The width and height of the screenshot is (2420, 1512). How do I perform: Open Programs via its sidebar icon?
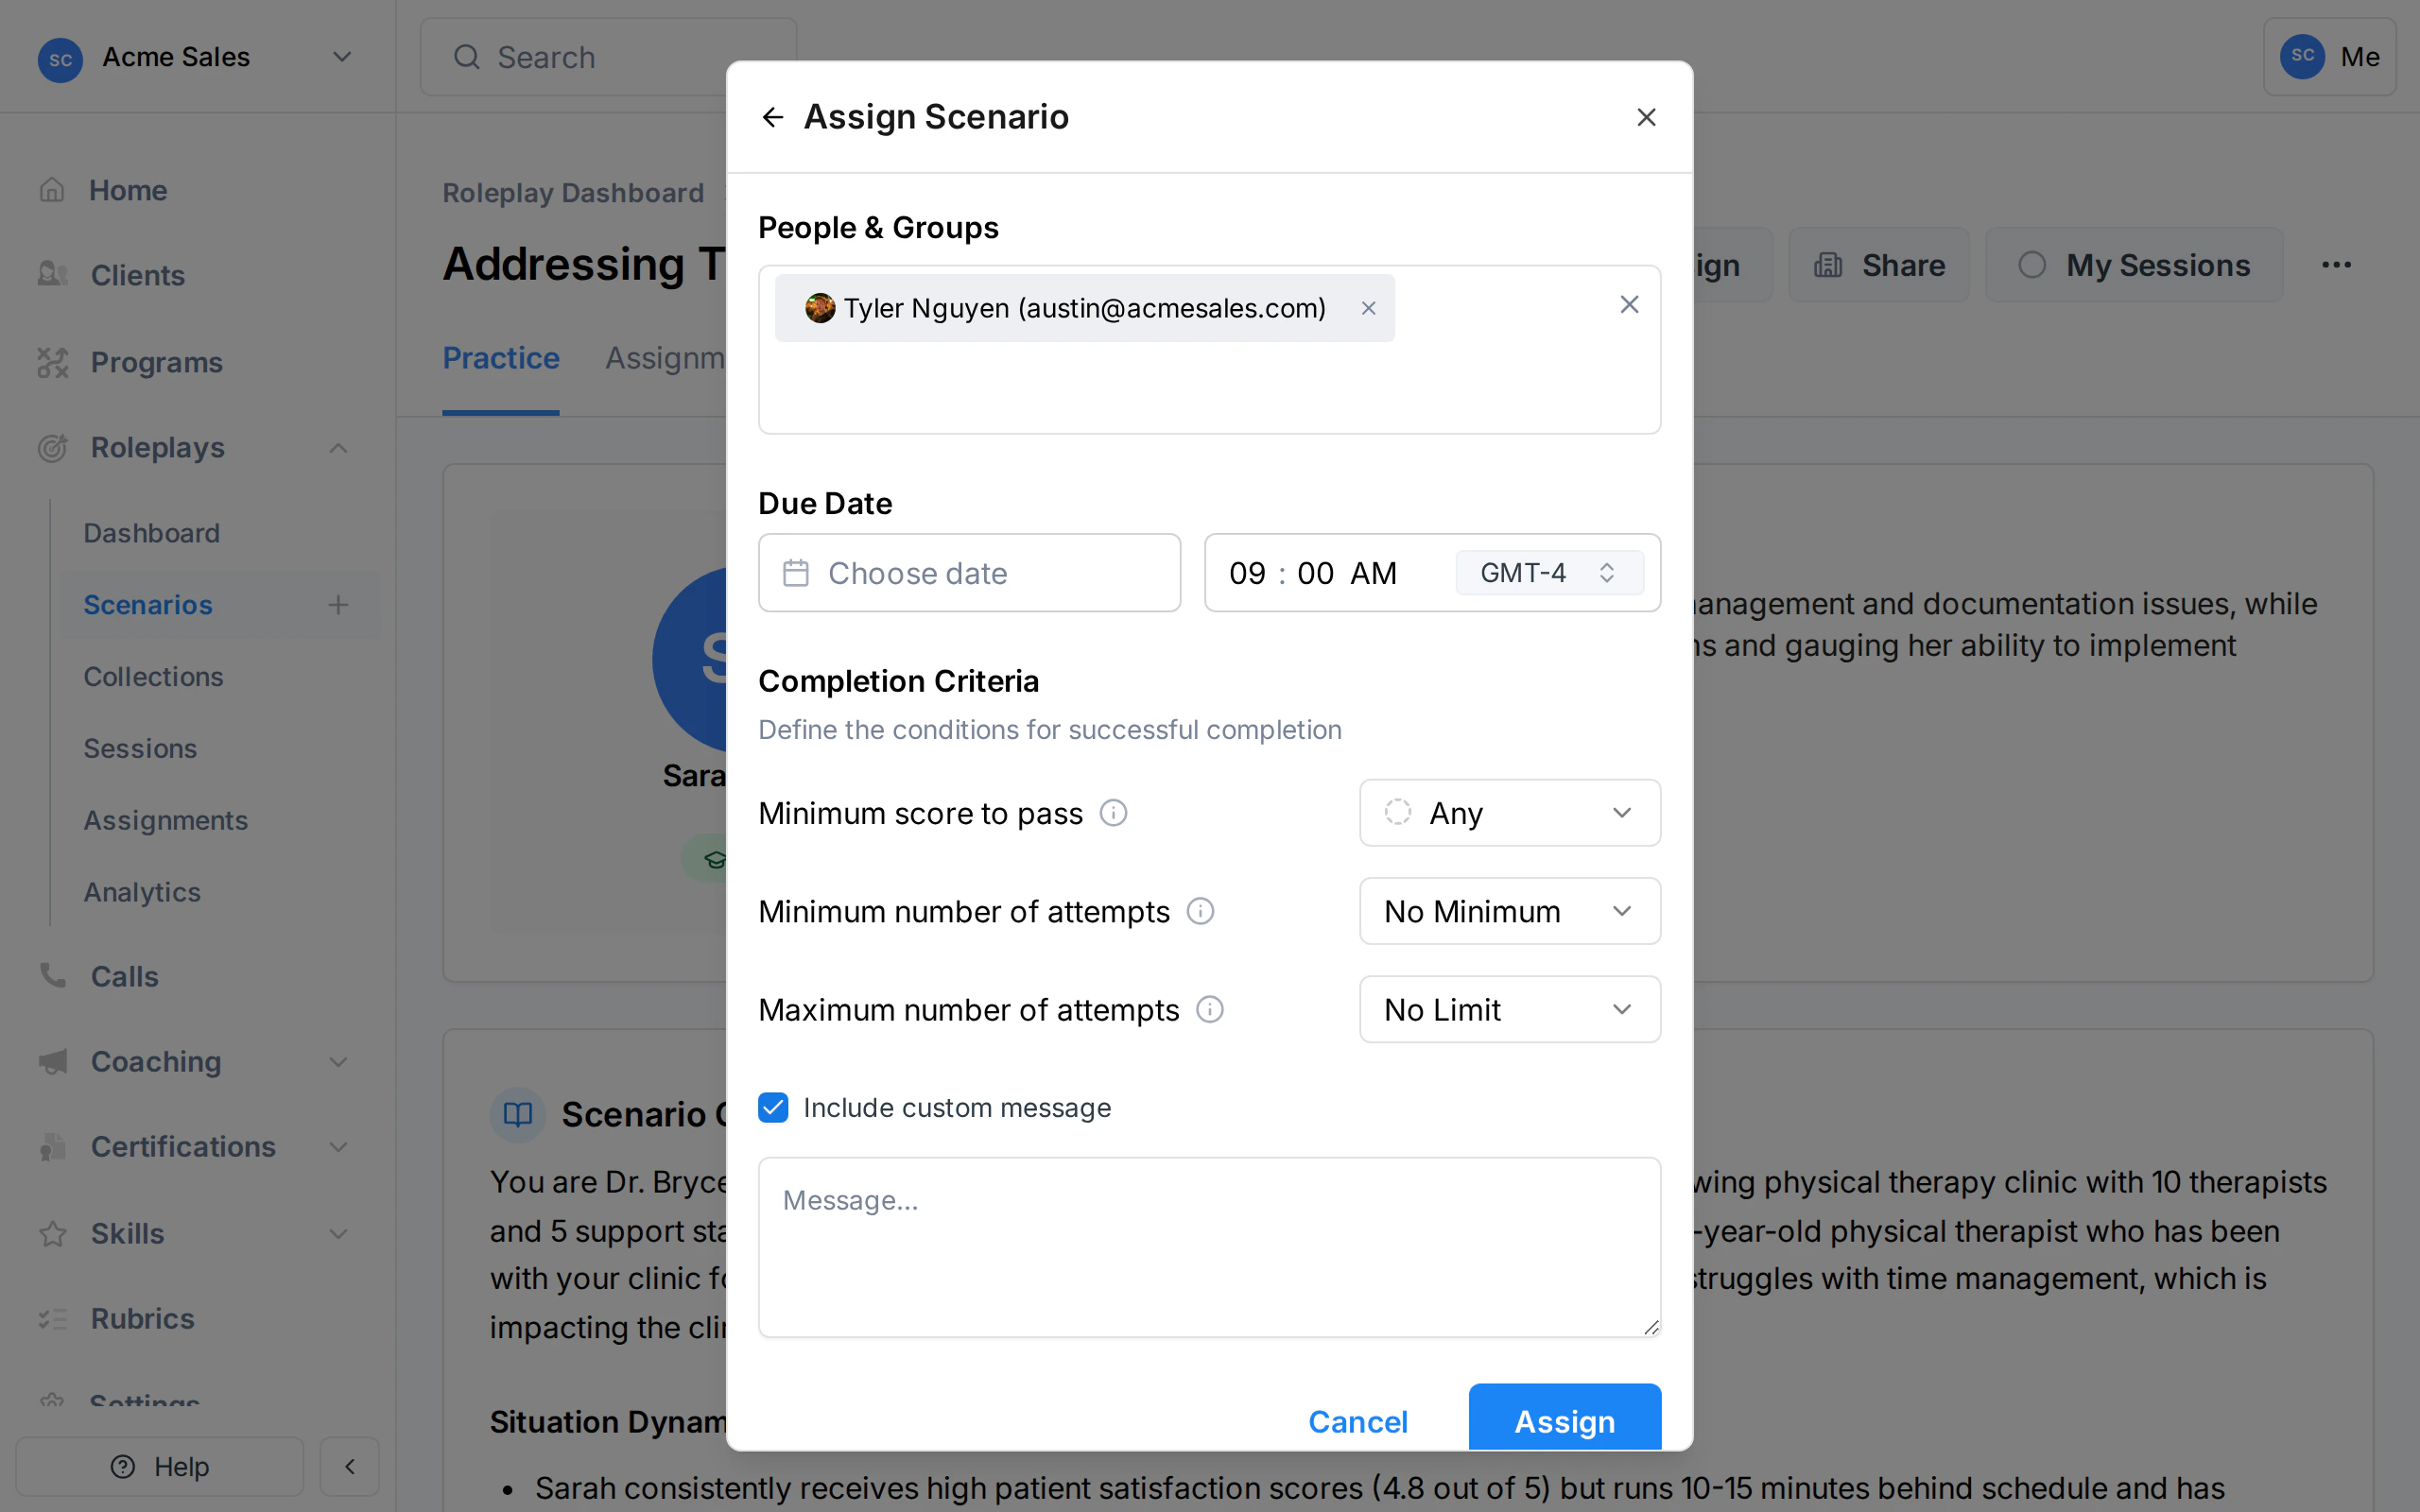point(51,362)
